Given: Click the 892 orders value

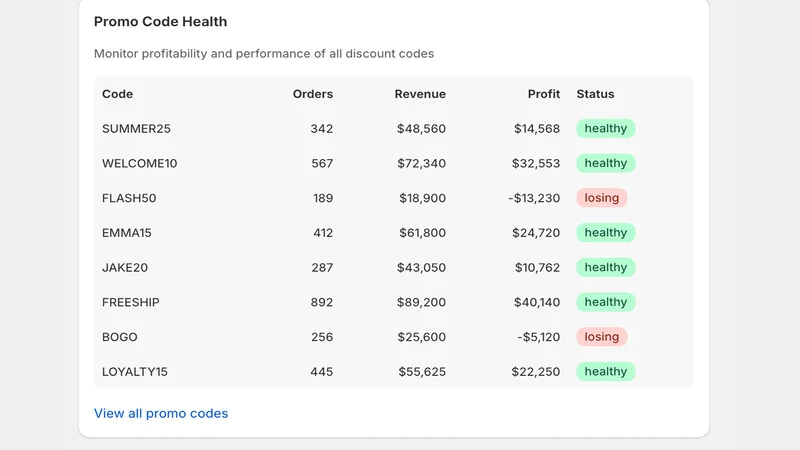Looking at the screenshot, I should [321, 302].
